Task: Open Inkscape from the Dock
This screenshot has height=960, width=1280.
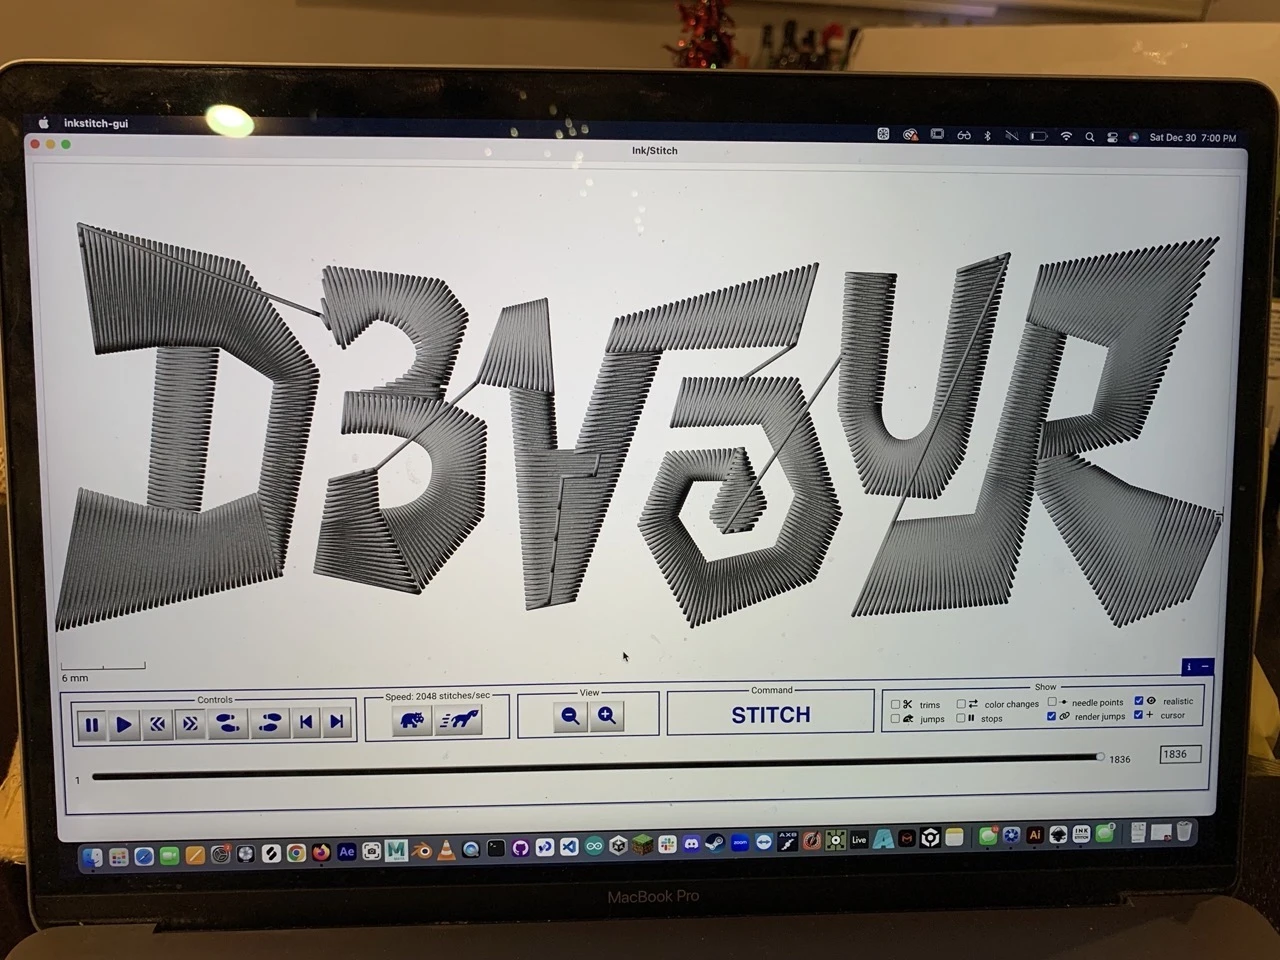Action: click(1058, 835)
